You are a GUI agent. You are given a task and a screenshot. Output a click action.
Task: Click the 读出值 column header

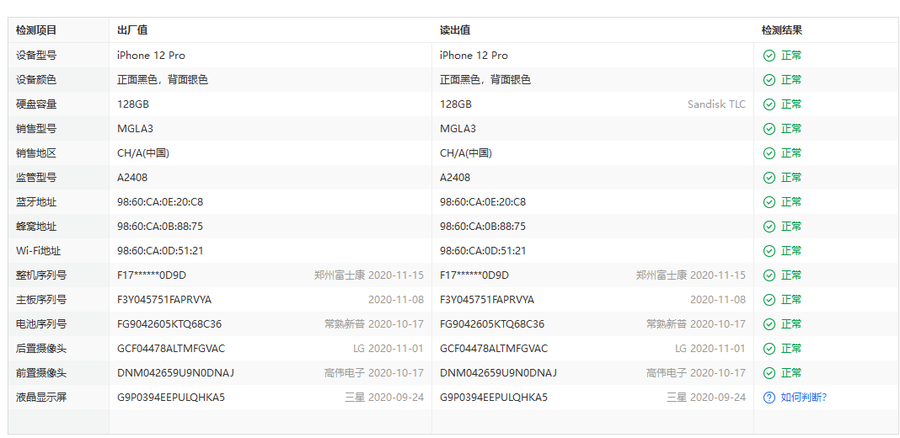pyautogui.click(x=455, y=30)
